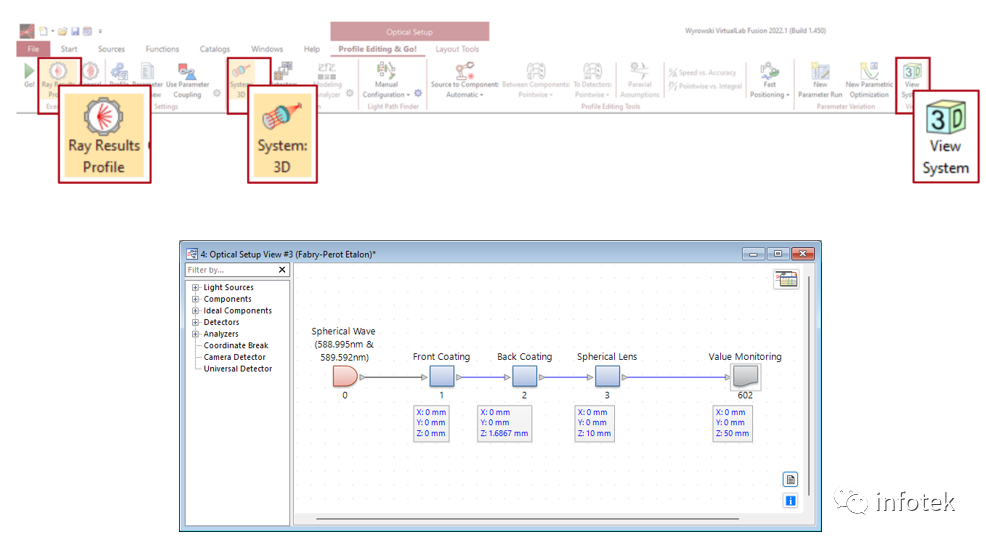986x542 pixels.
Task: Select Universal Detector tree item
Action: (x=238, y=368)
